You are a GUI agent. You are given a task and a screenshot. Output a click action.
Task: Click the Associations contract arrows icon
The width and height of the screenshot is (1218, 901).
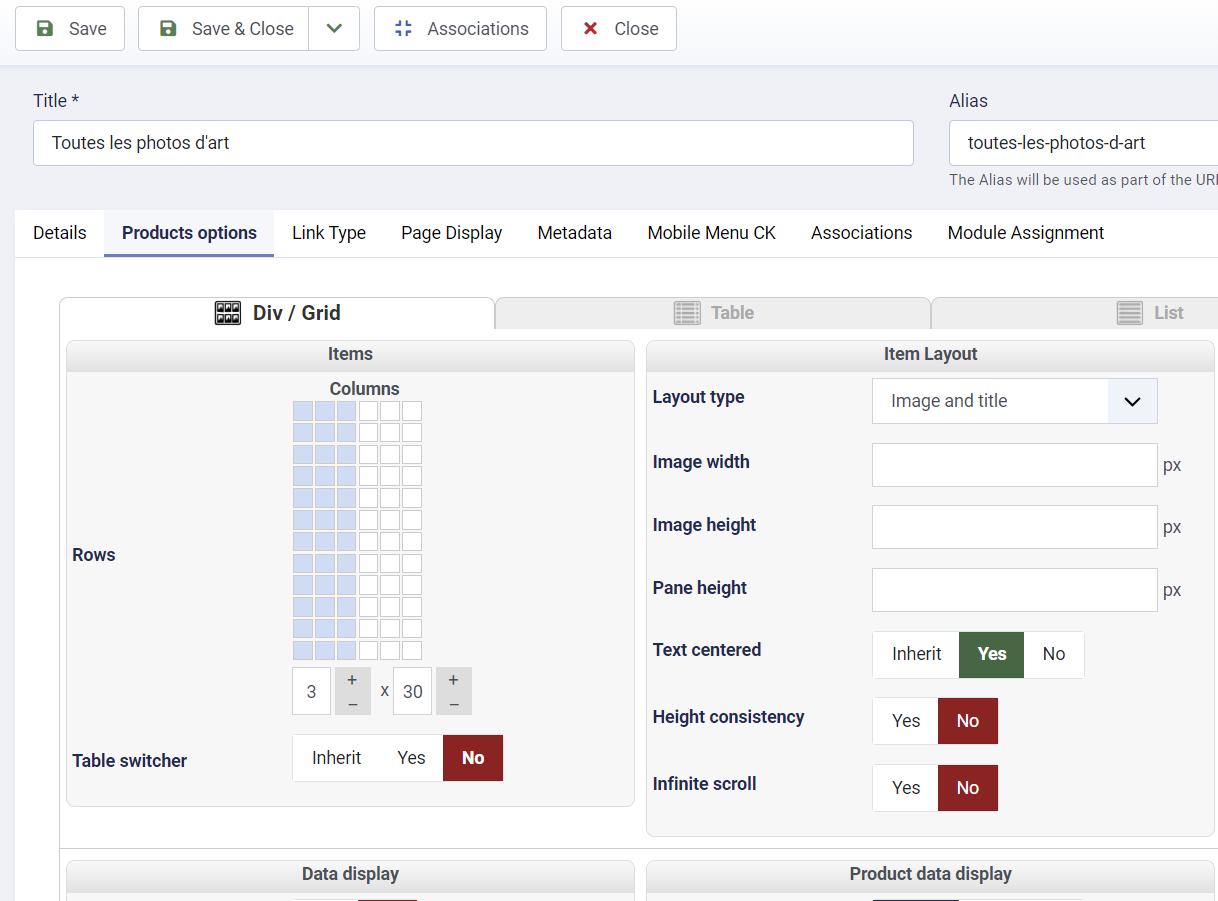click(403, 29)
